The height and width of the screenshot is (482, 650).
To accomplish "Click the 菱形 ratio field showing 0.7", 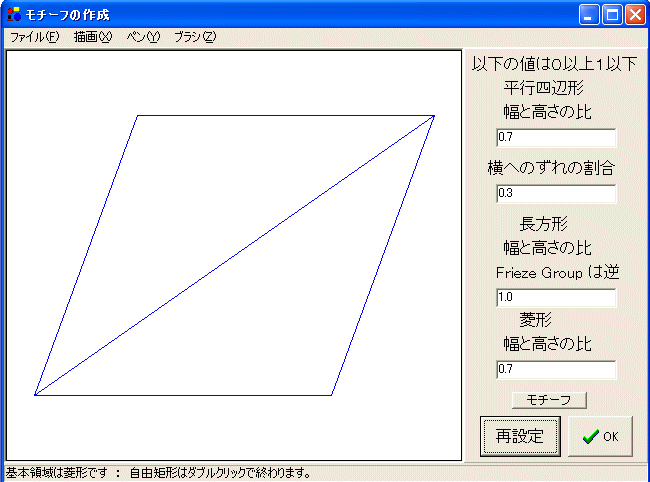I will pos(556,370).
